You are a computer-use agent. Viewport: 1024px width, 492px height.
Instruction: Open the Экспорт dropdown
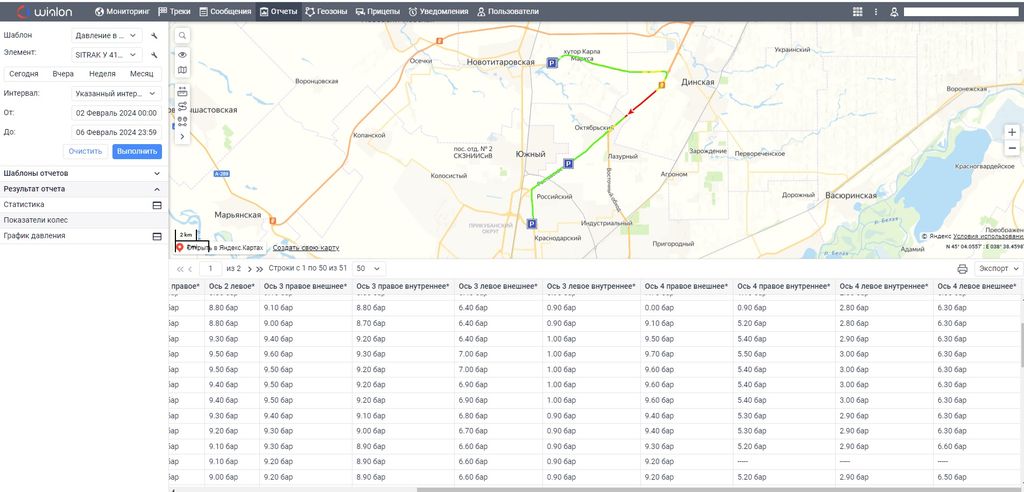pos(998,269)
